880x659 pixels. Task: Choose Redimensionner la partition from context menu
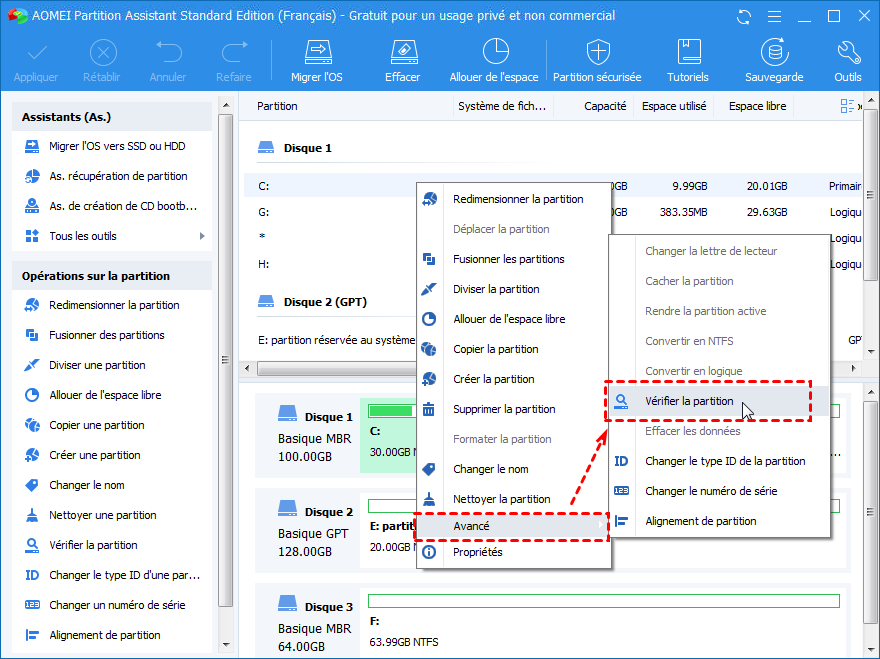514,199
